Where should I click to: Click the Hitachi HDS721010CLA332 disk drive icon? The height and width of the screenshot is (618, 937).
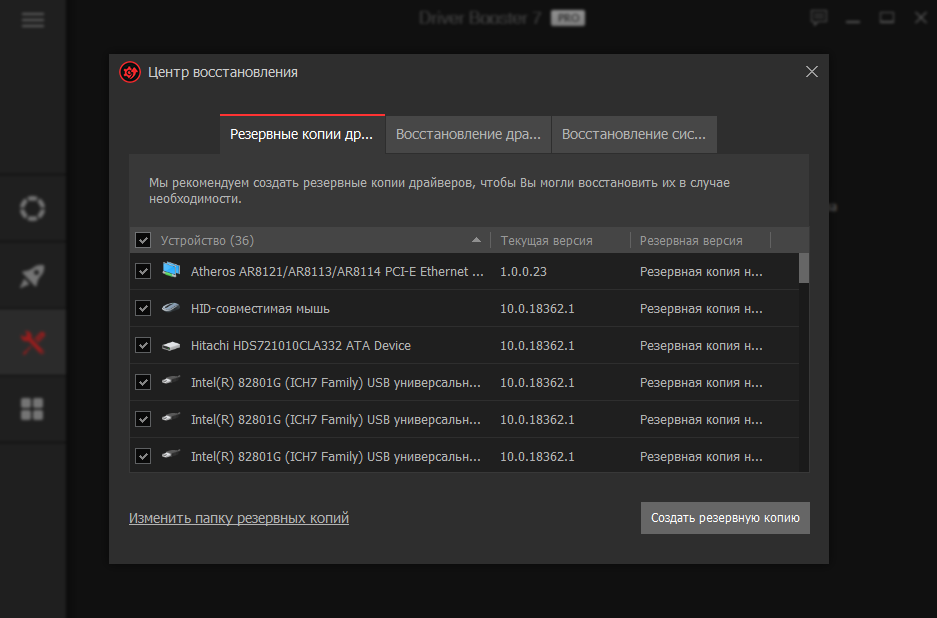[171, 346]
